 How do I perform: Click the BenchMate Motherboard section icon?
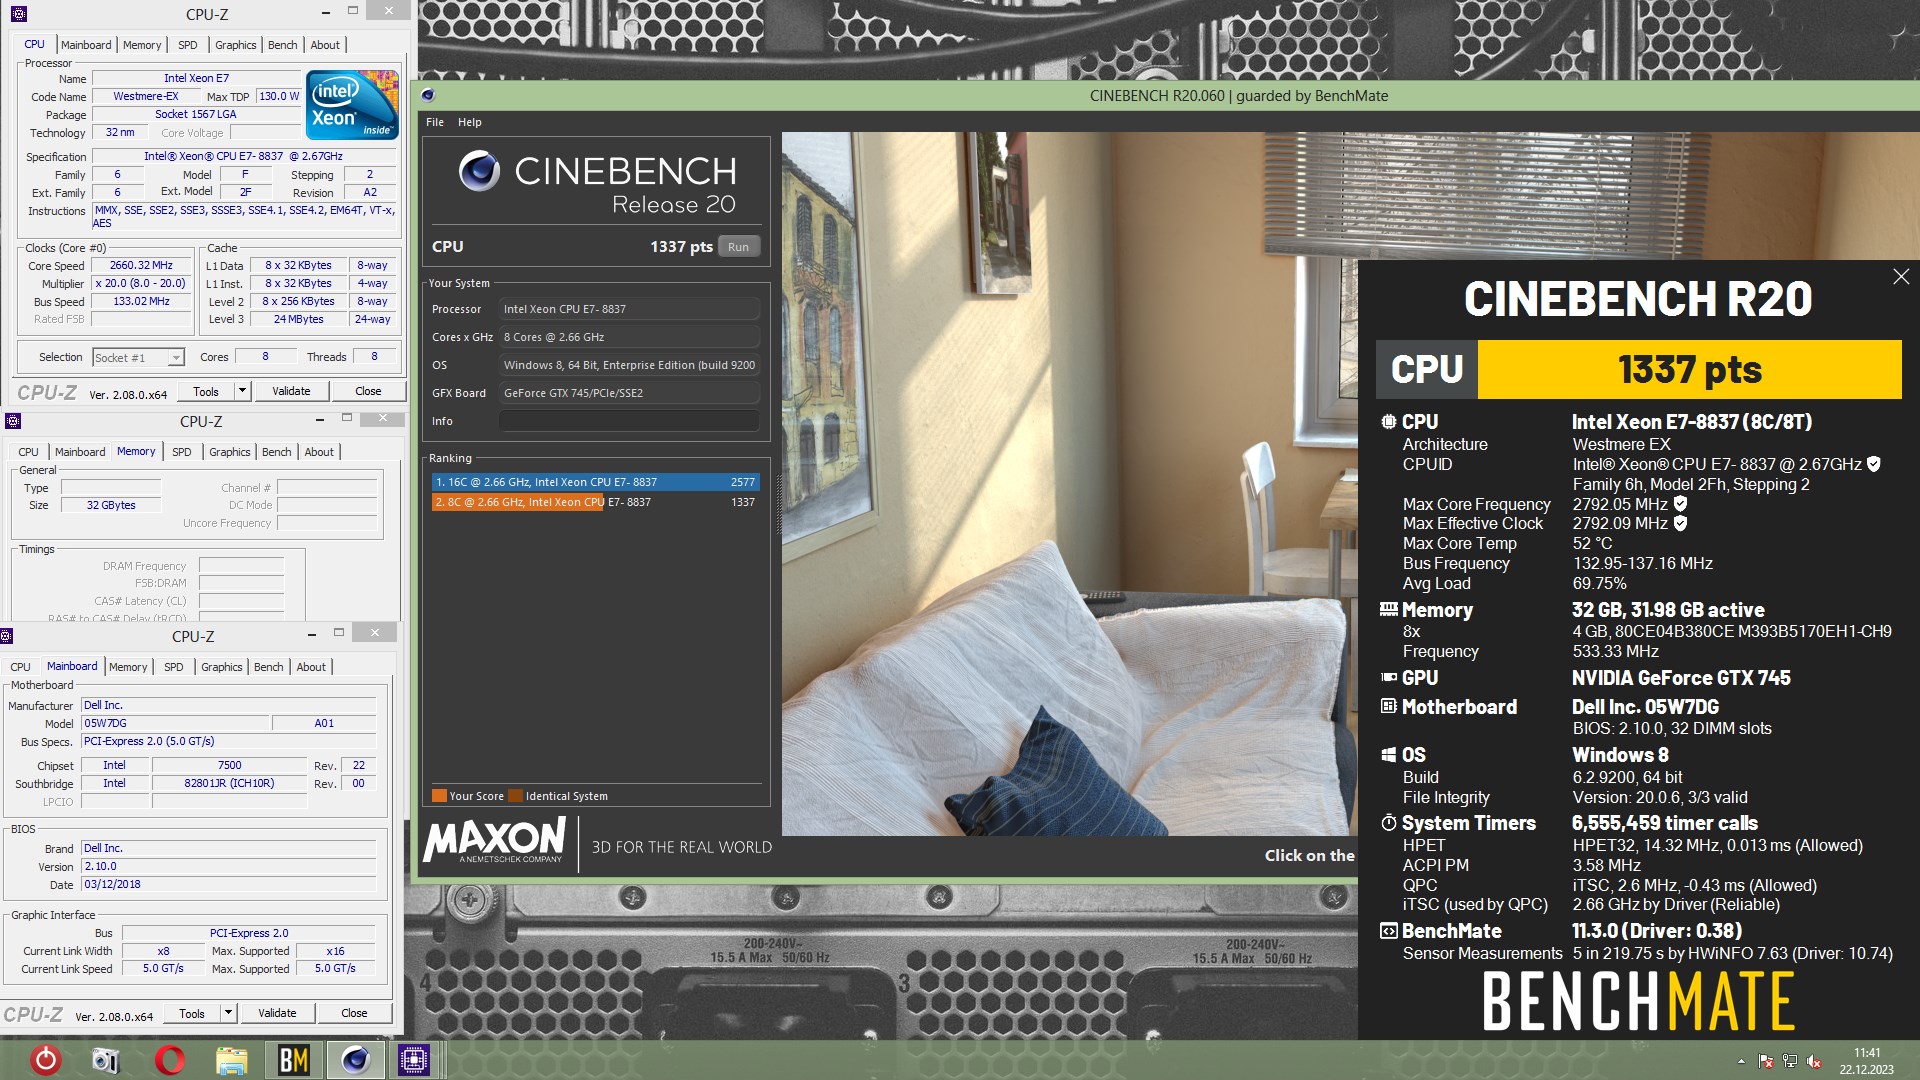pyautogui.click(x=1388, y=706)
